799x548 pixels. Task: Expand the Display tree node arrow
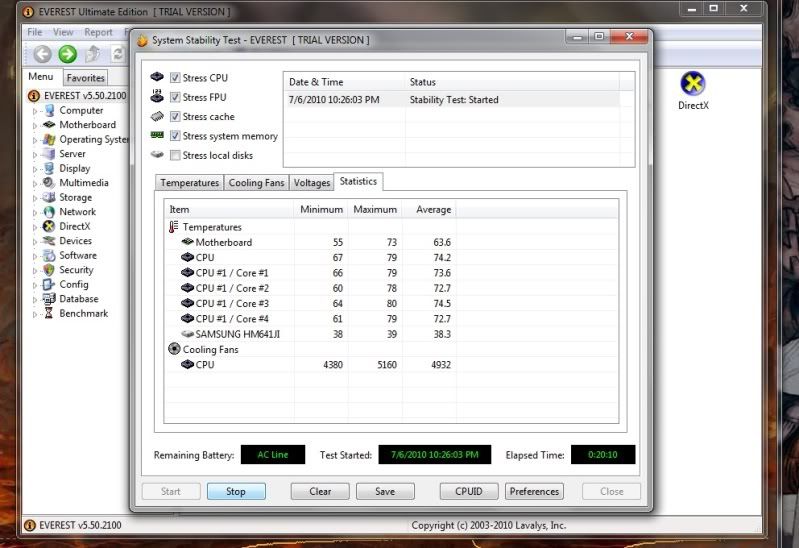coord(35,169)
